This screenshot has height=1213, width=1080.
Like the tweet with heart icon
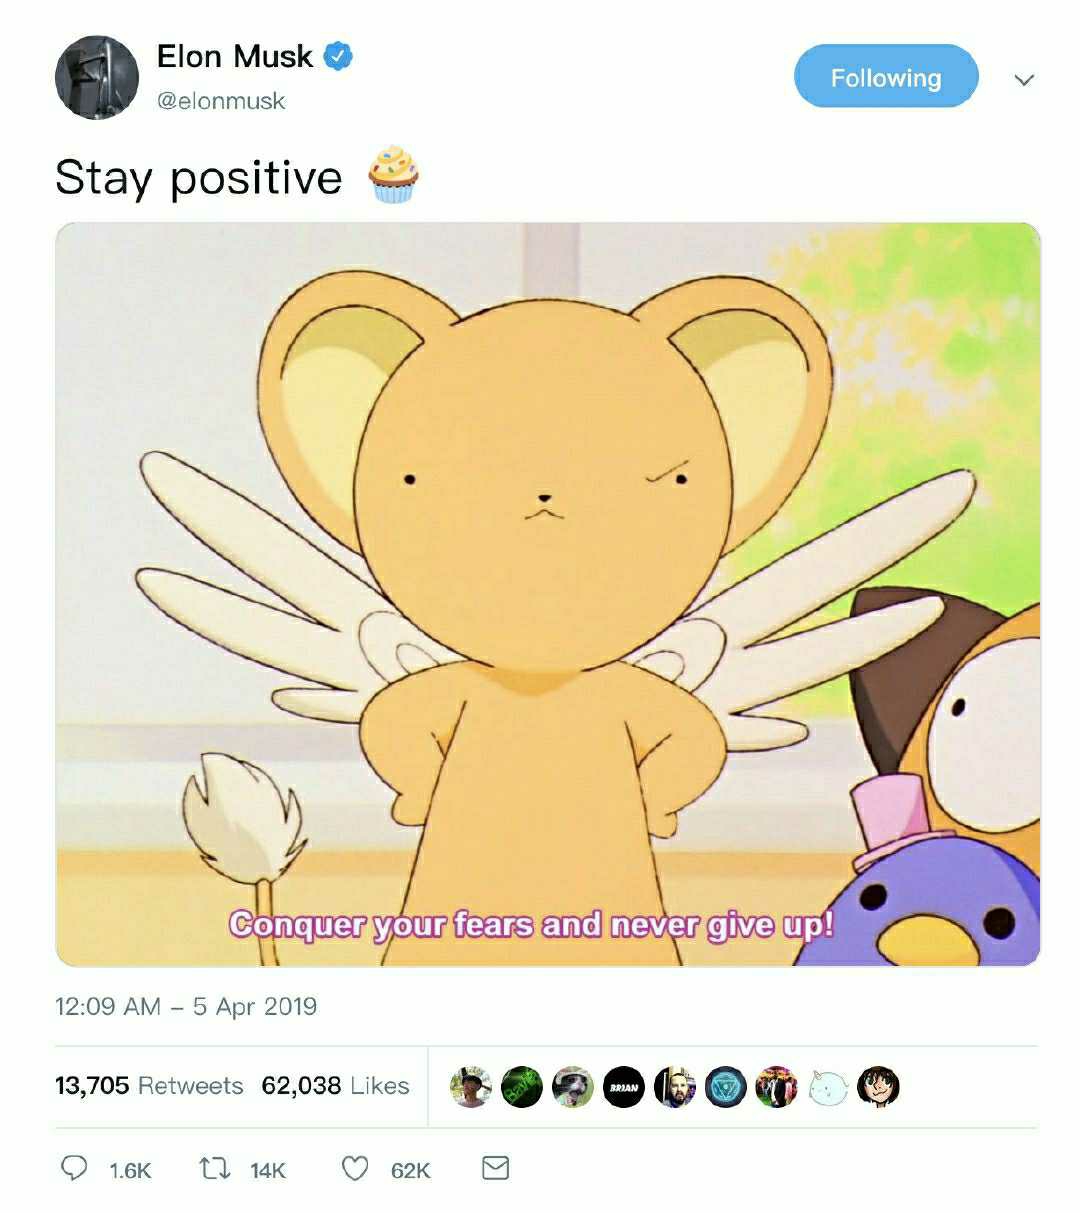pos(355,1168)
